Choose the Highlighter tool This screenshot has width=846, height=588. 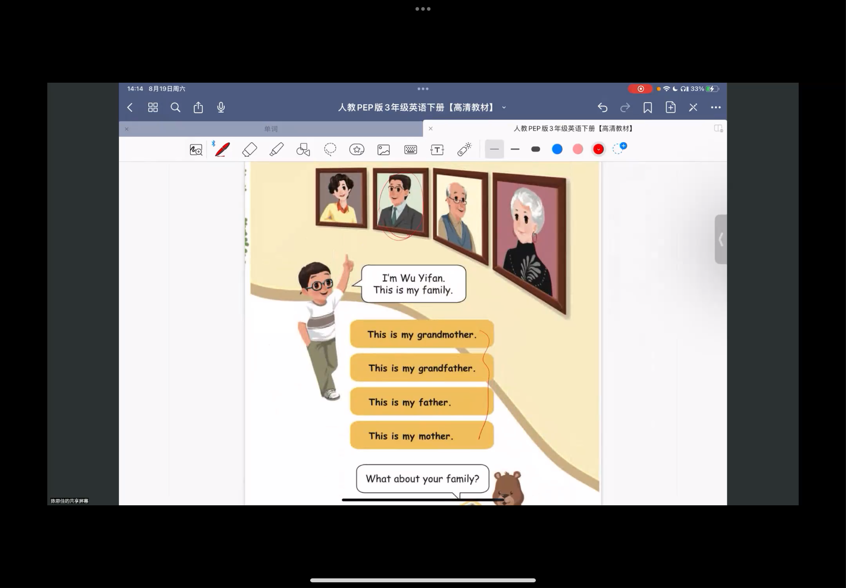(x=276, y=149)
